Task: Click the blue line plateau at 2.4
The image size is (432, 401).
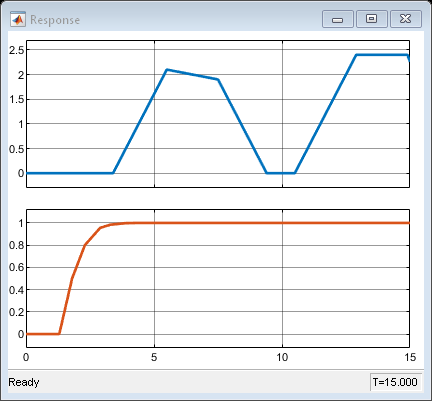Action: pos(382,55)
